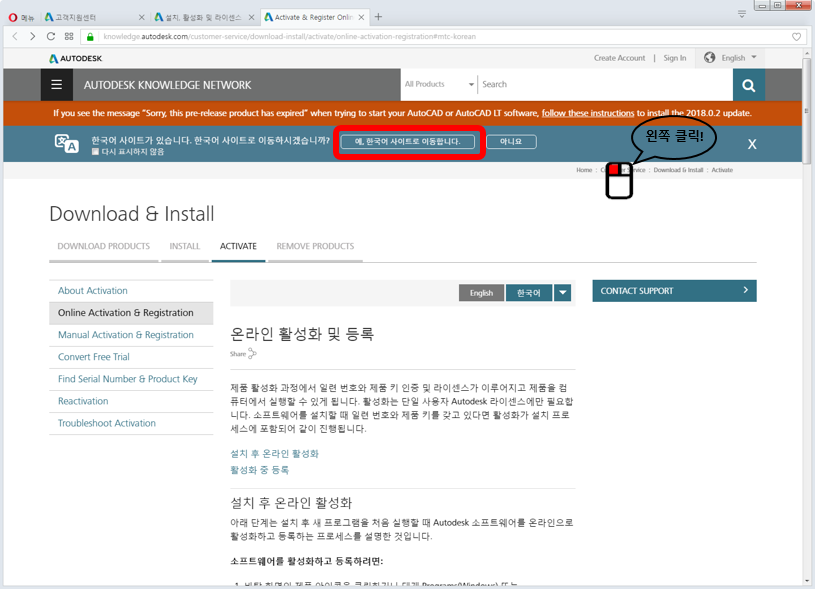Expand the All Products dropdown
The image size is (815, 589).
[x=439, y=84]
